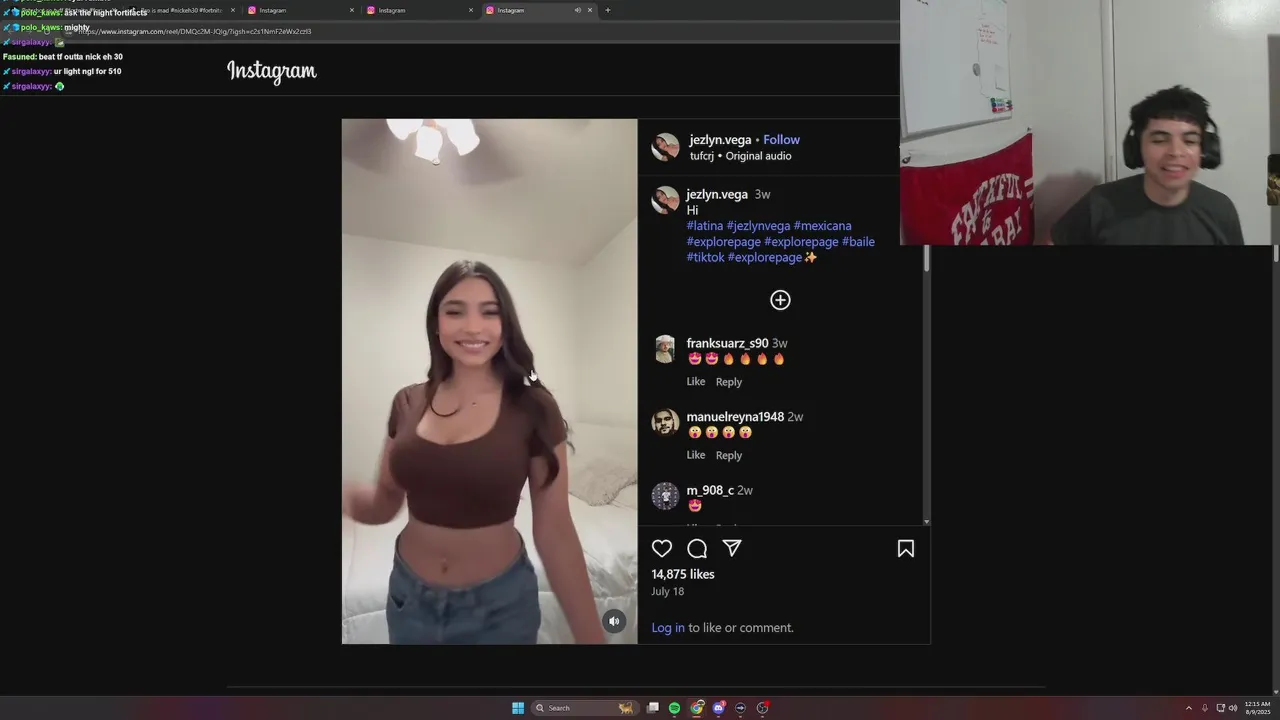Click the reel video to pause

tap(489, 381)
